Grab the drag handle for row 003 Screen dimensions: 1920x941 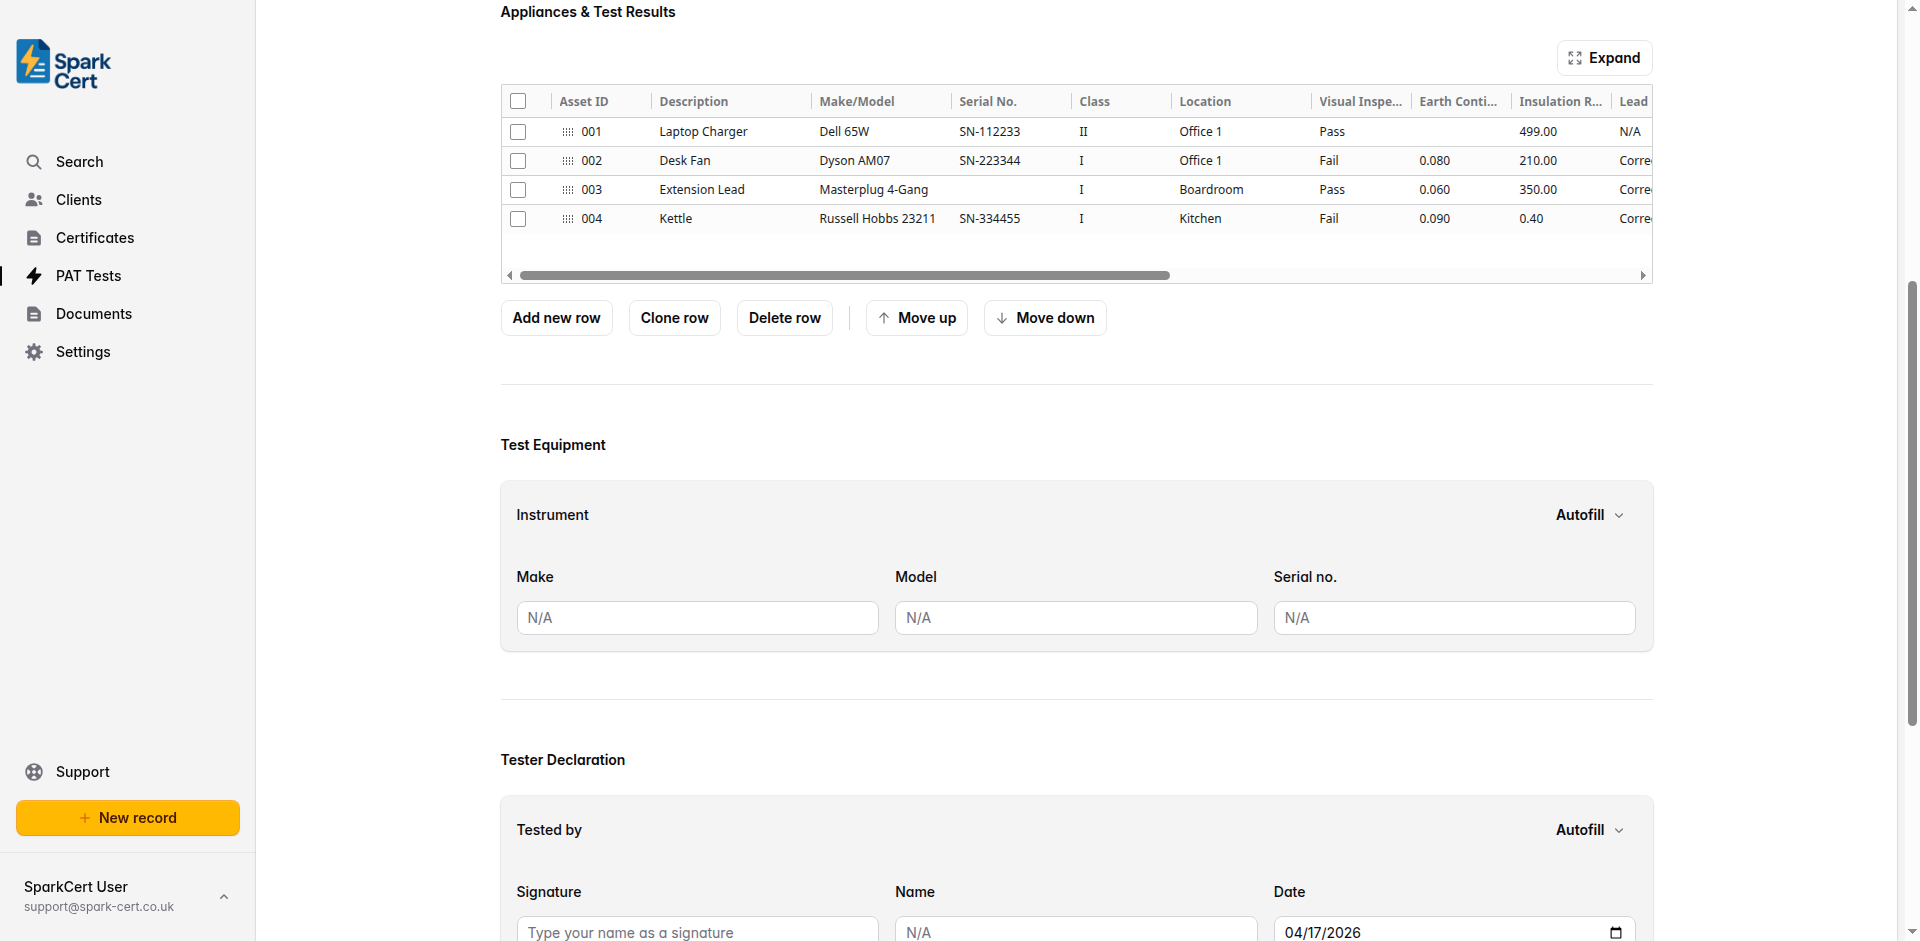(x=568, y=190)
